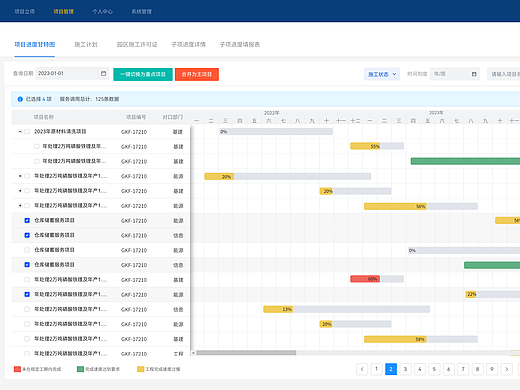The height and width of the screenshot is (390, 520).
Task: Click the red 60% progress bar
Action: 365,279
